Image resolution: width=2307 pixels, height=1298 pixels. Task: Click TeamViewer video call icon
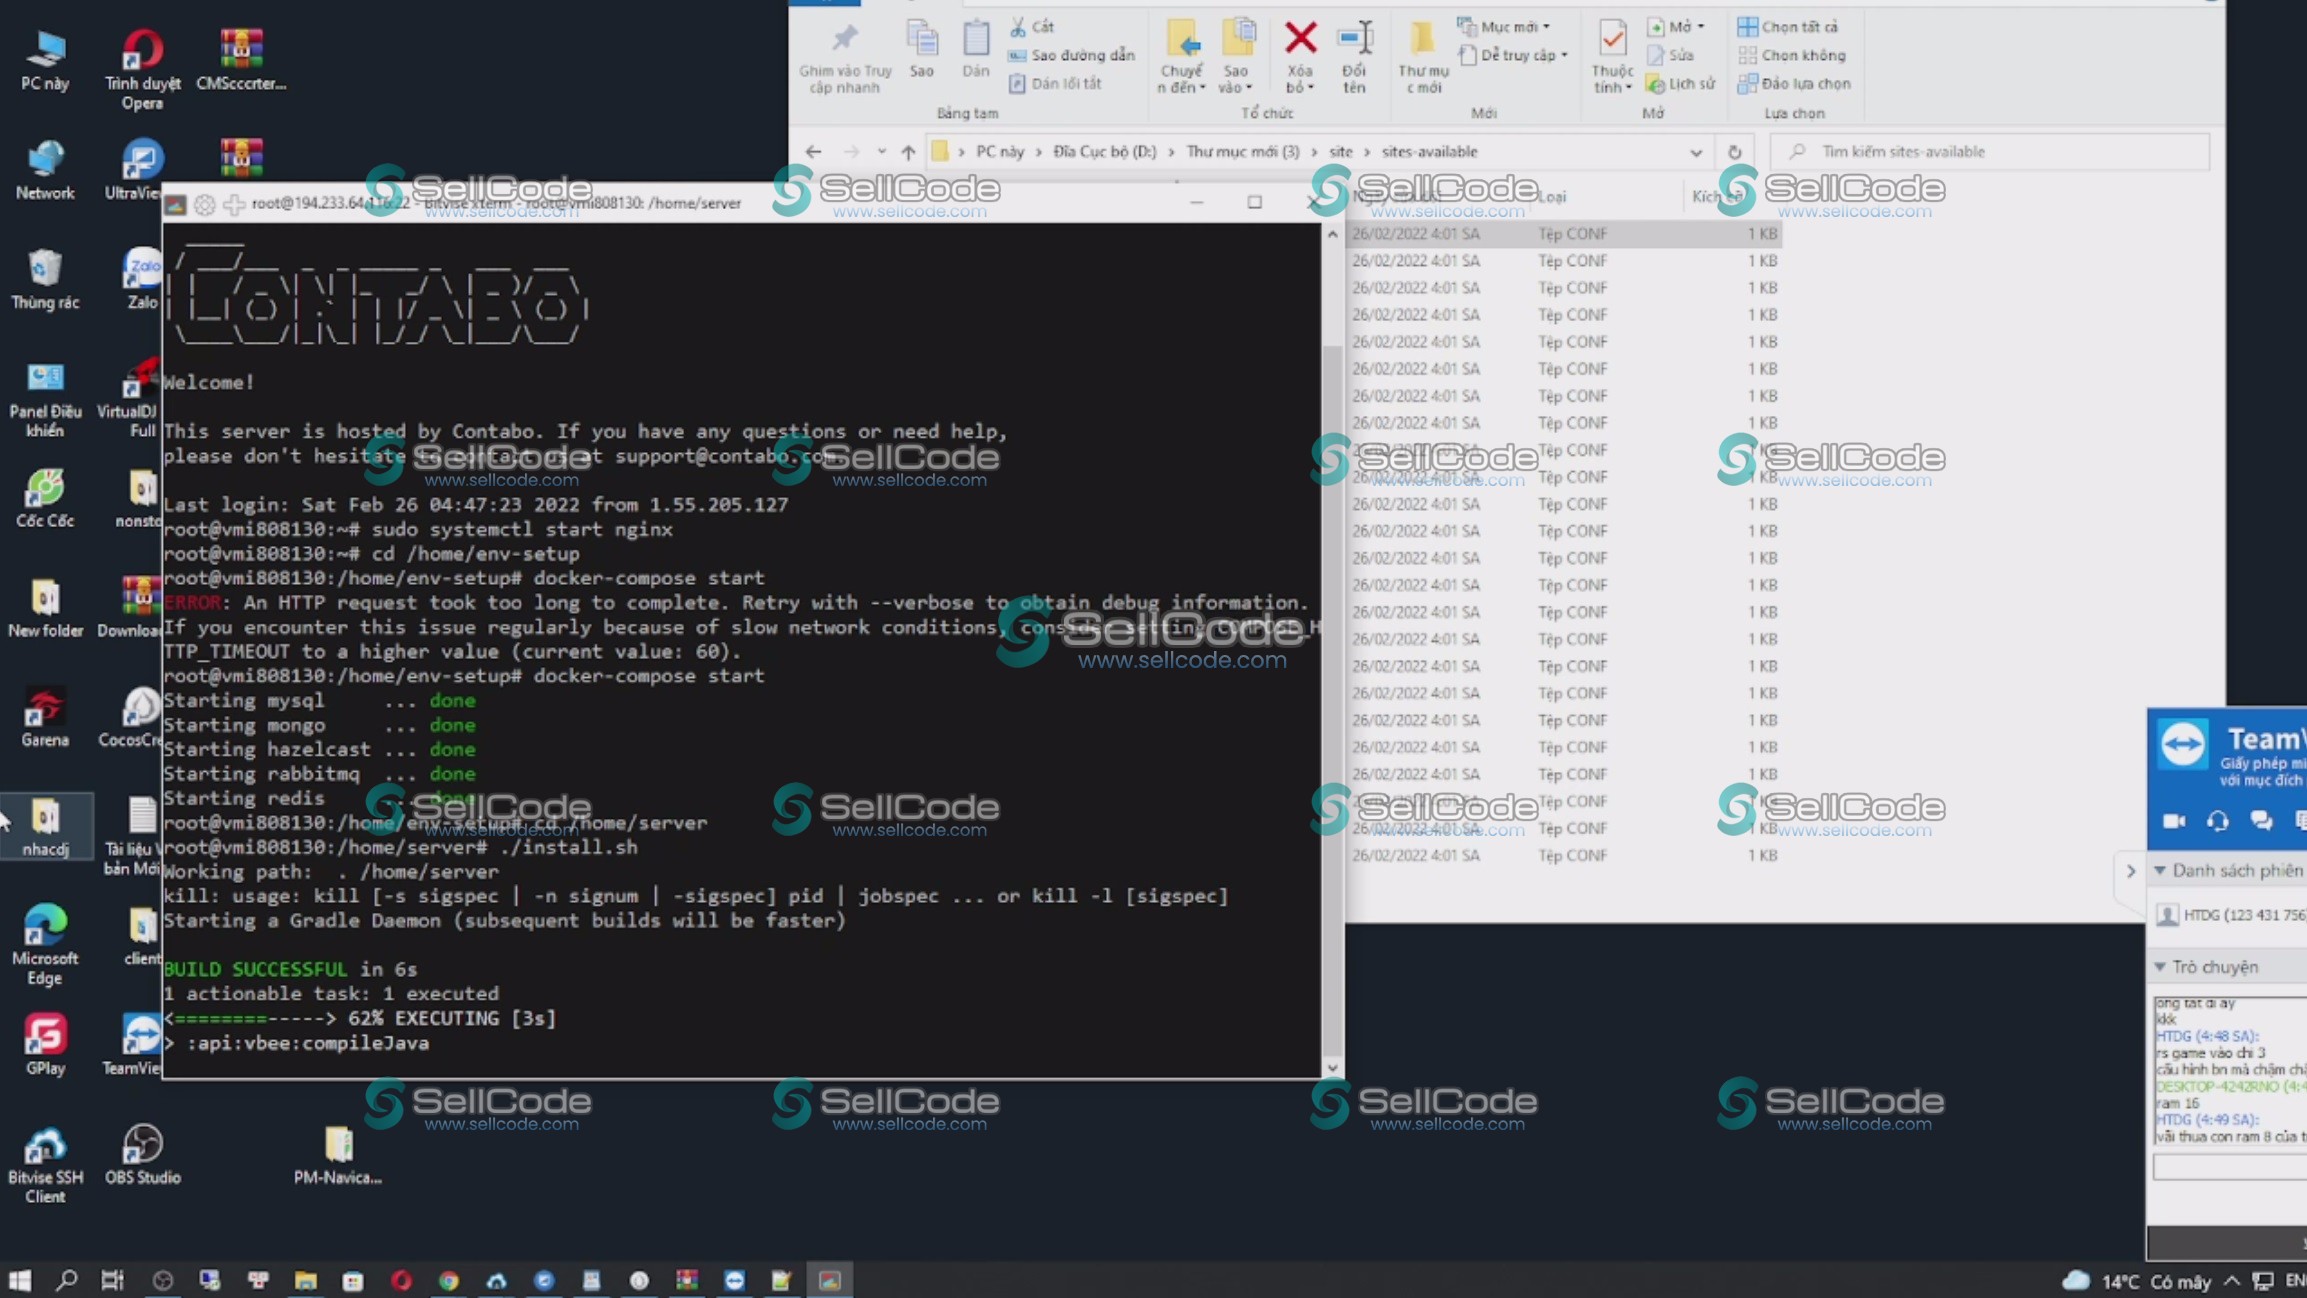click(2174, 821)
